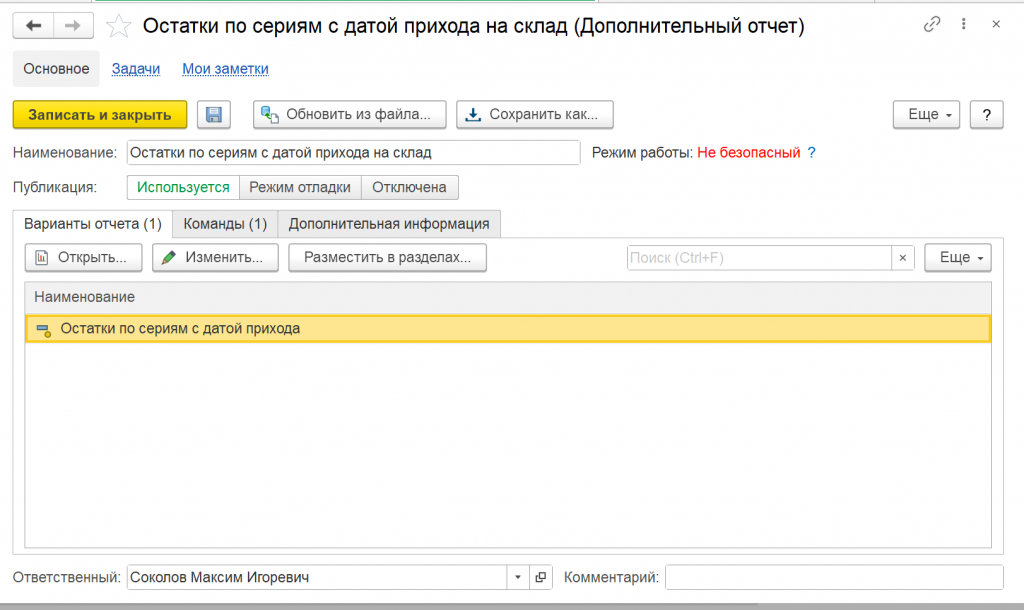This screenshot has width=1024, height=610.
Task: Clear search field with the x button
Action: tap(903, 258)
